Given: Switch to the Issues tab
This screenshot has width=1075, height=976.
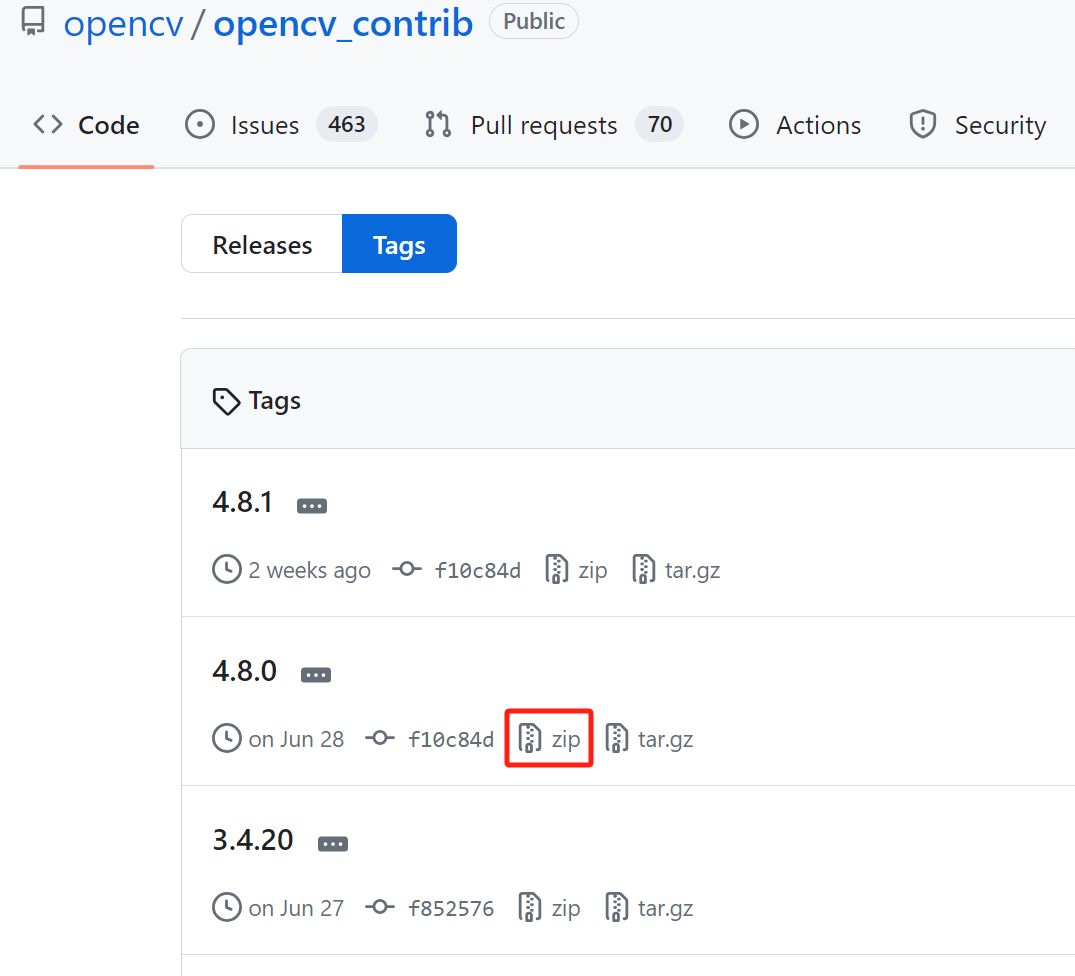Looking at the screenshot, I should click(x=281, y=125).
